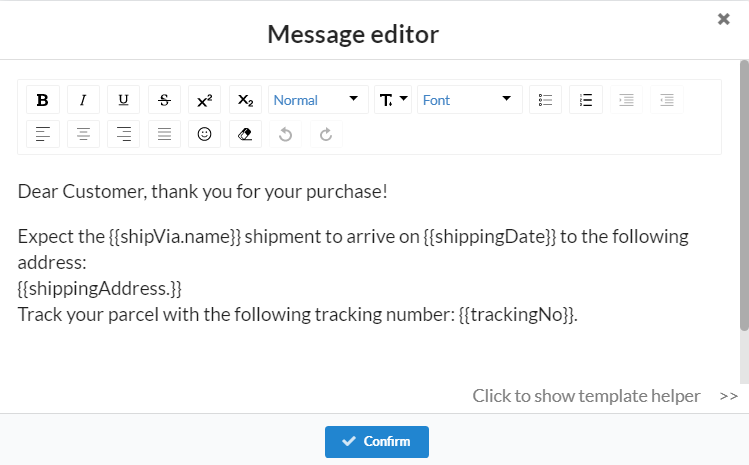Screen dimensions: 749x465
Task: Click the {{shipVia.name}} placeholder text
Action: click(175, 237)
